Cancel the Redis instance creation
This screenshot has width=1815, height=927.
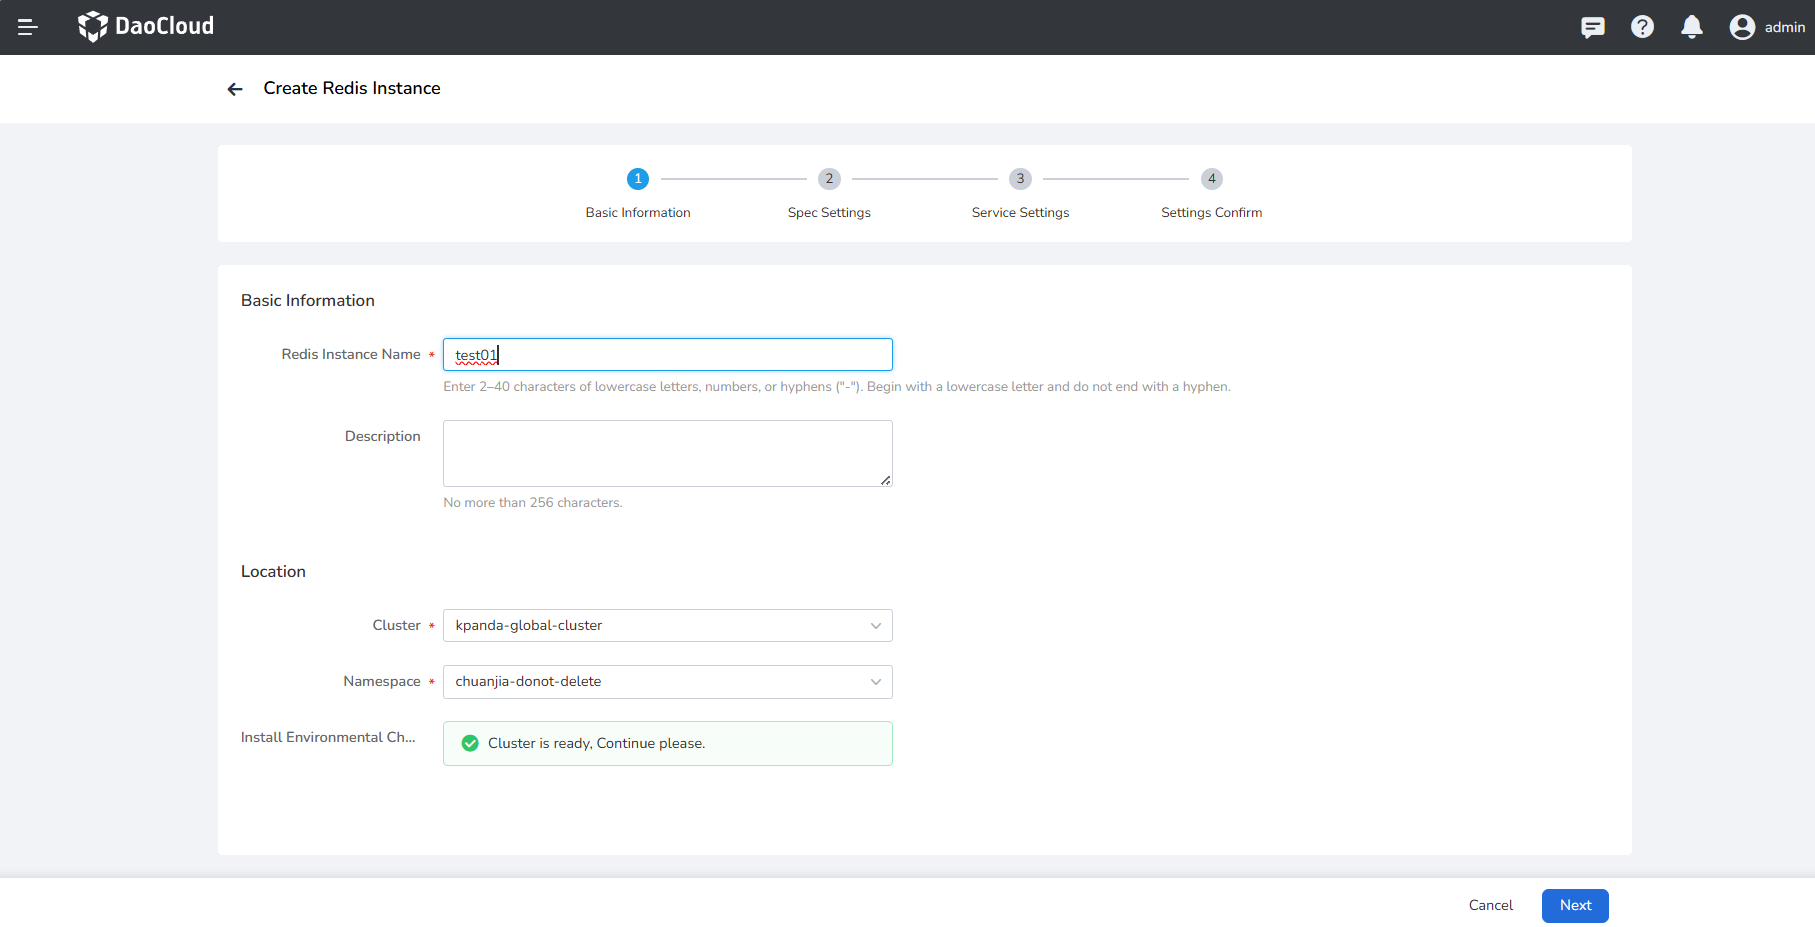(1490, 905)
